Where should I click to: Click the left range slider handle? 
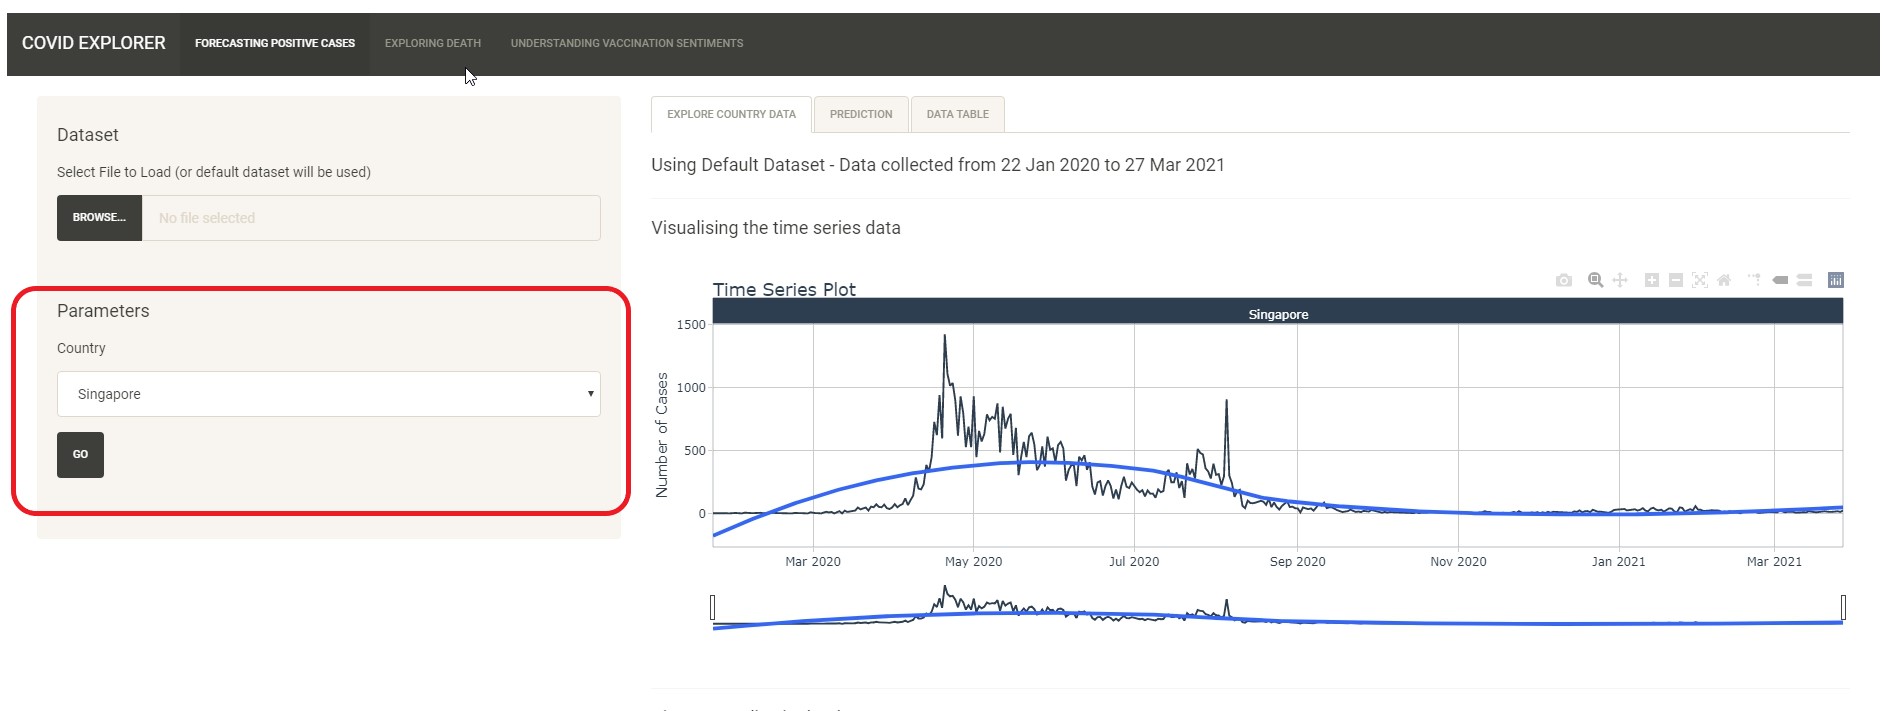[x=713, y=607]
